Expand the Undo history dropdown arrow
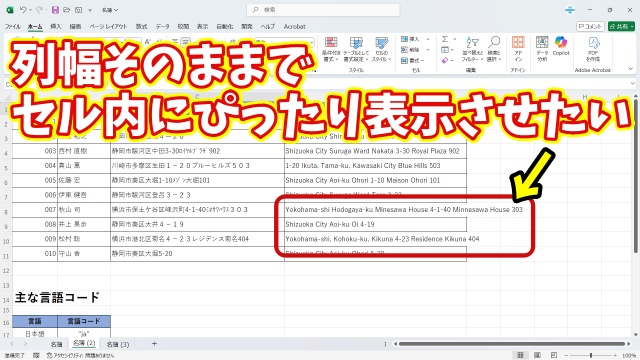Image resolution: width=640 pixels, height=360 pixels. tap(29, 10)
